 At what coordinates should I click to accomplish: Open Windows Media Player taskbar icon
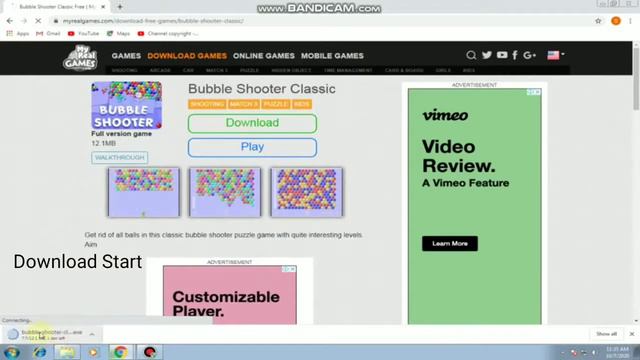(x=93, y=352)
